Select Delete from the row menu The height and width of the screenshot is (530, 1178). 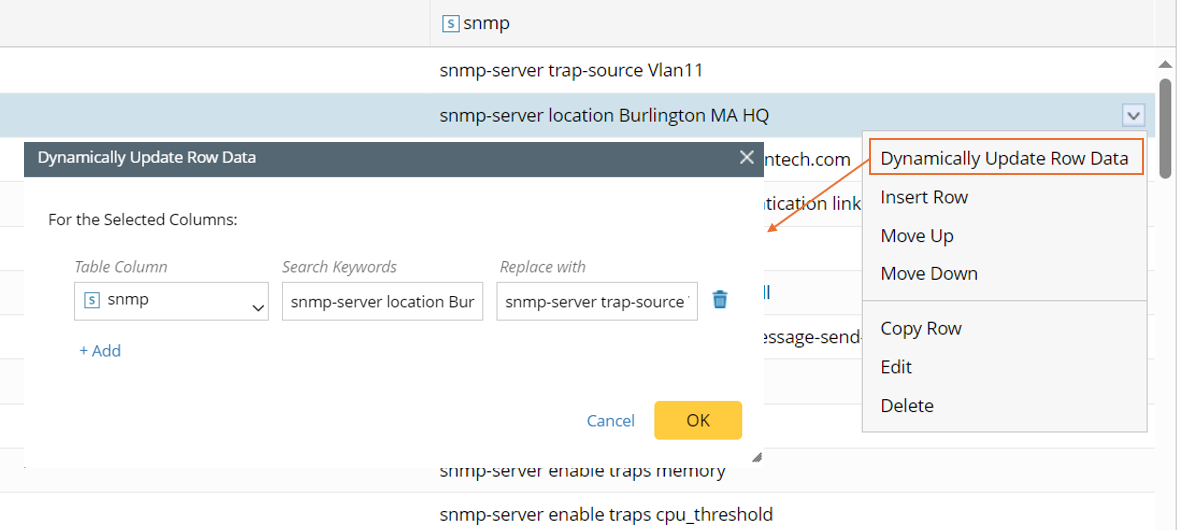coord(907,406)
